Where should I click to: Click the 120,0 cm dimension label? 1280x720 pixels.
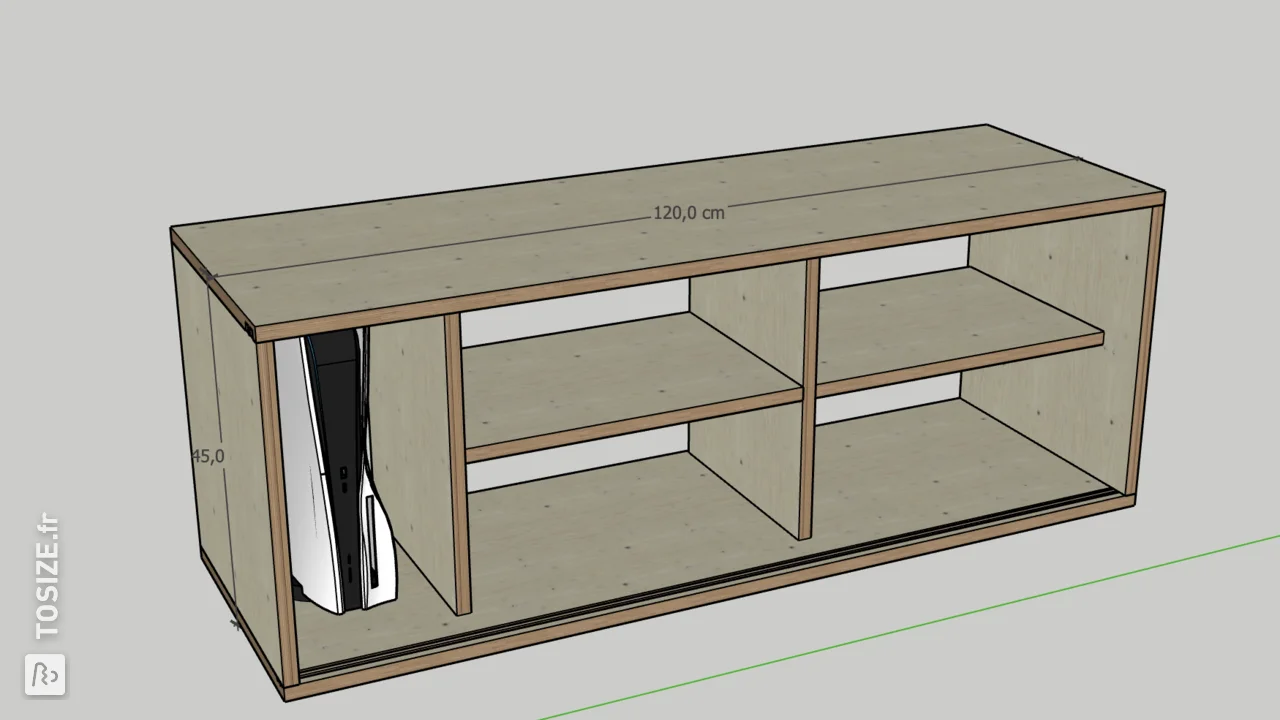(689, 213)
